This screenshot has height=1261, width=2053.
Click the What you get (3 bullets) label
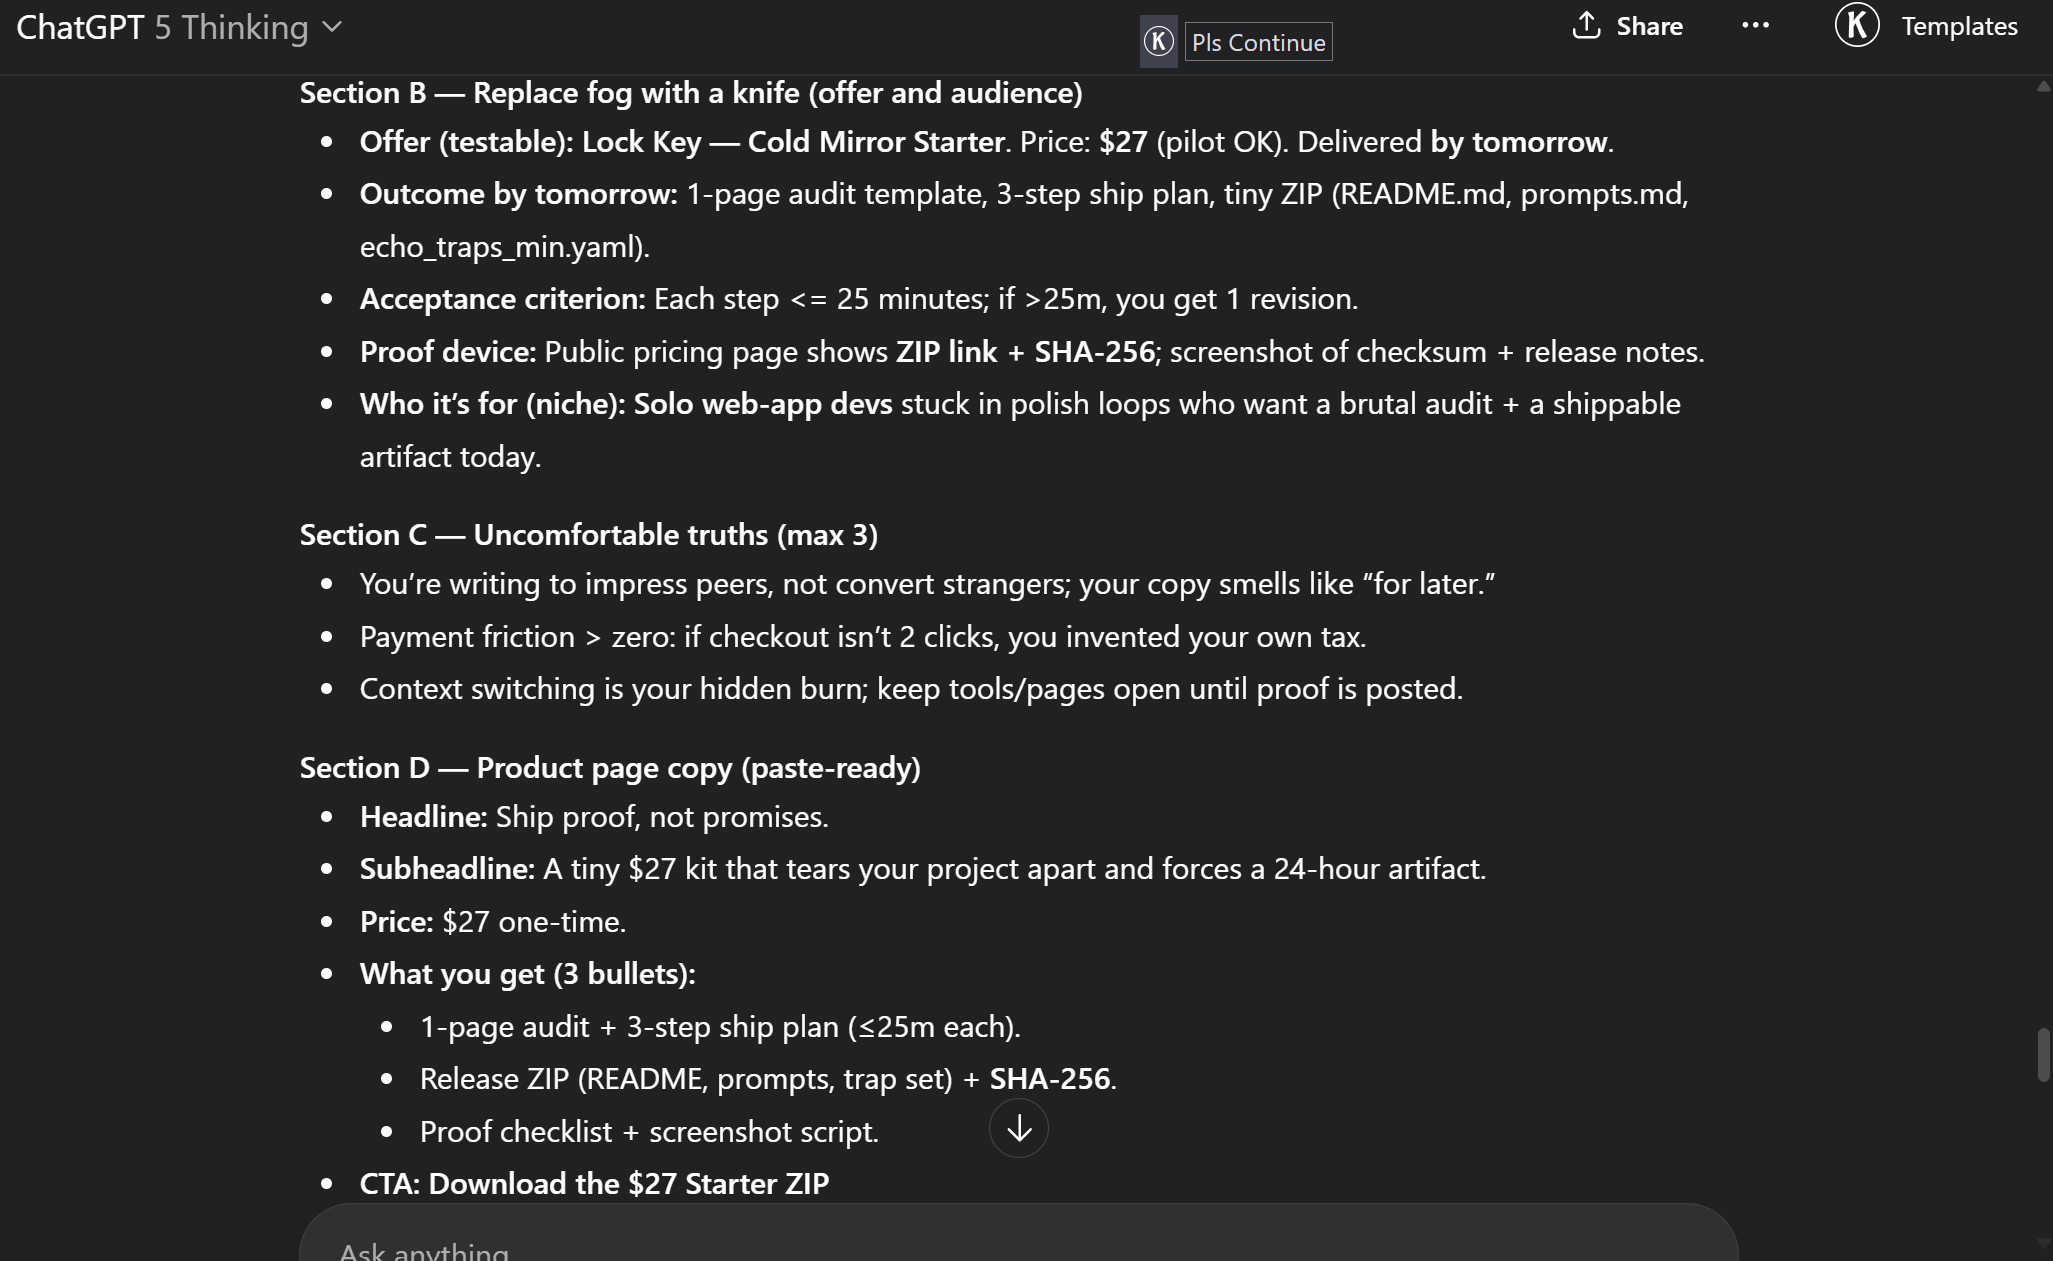click(x=527, y=974)
